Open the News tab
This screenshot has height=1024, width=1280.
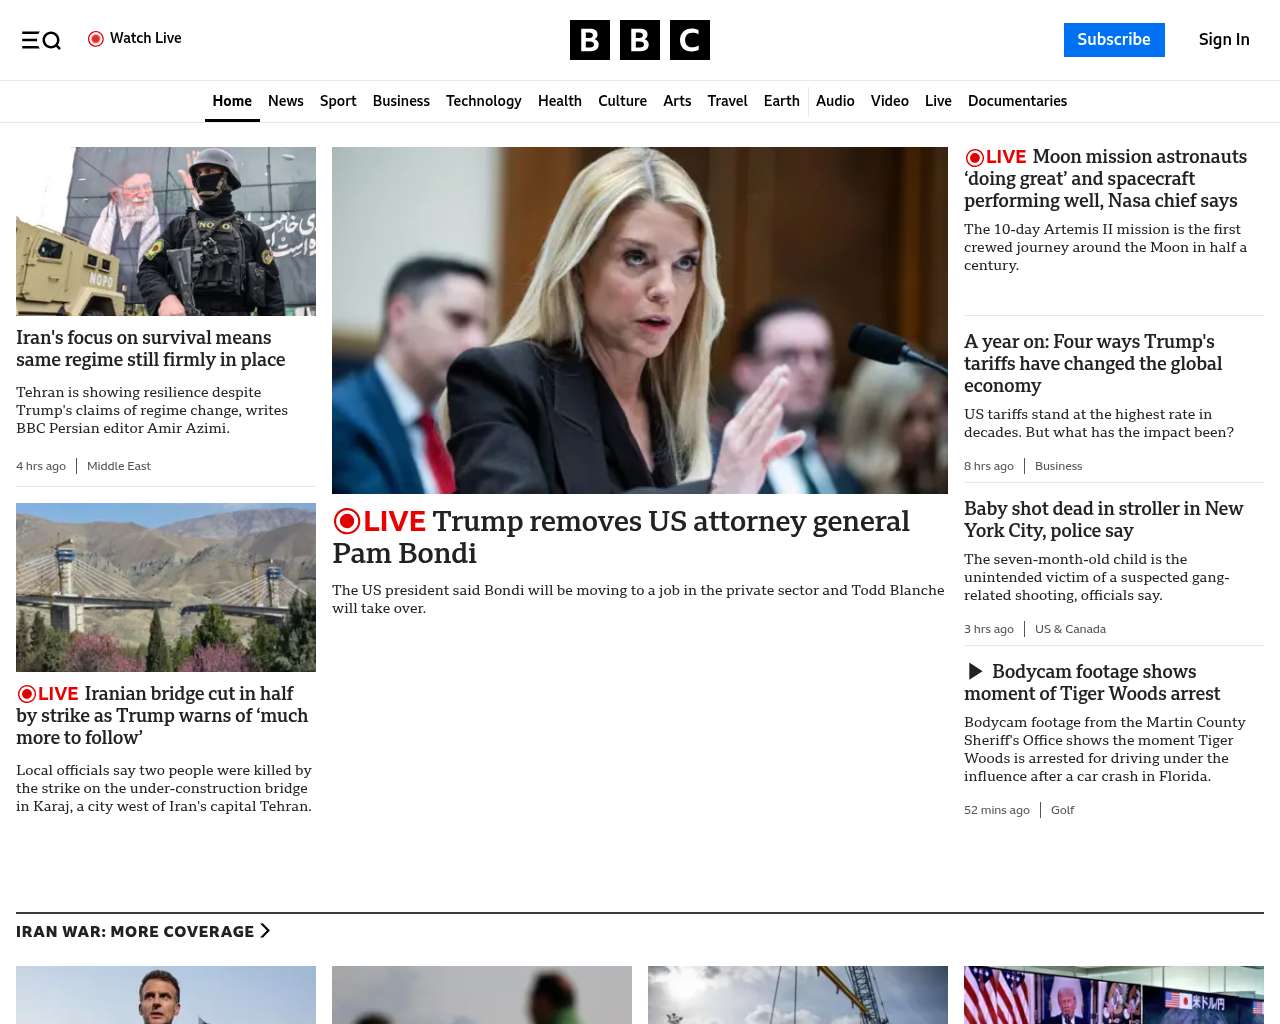pyautogui.click(x=285, y=101)
